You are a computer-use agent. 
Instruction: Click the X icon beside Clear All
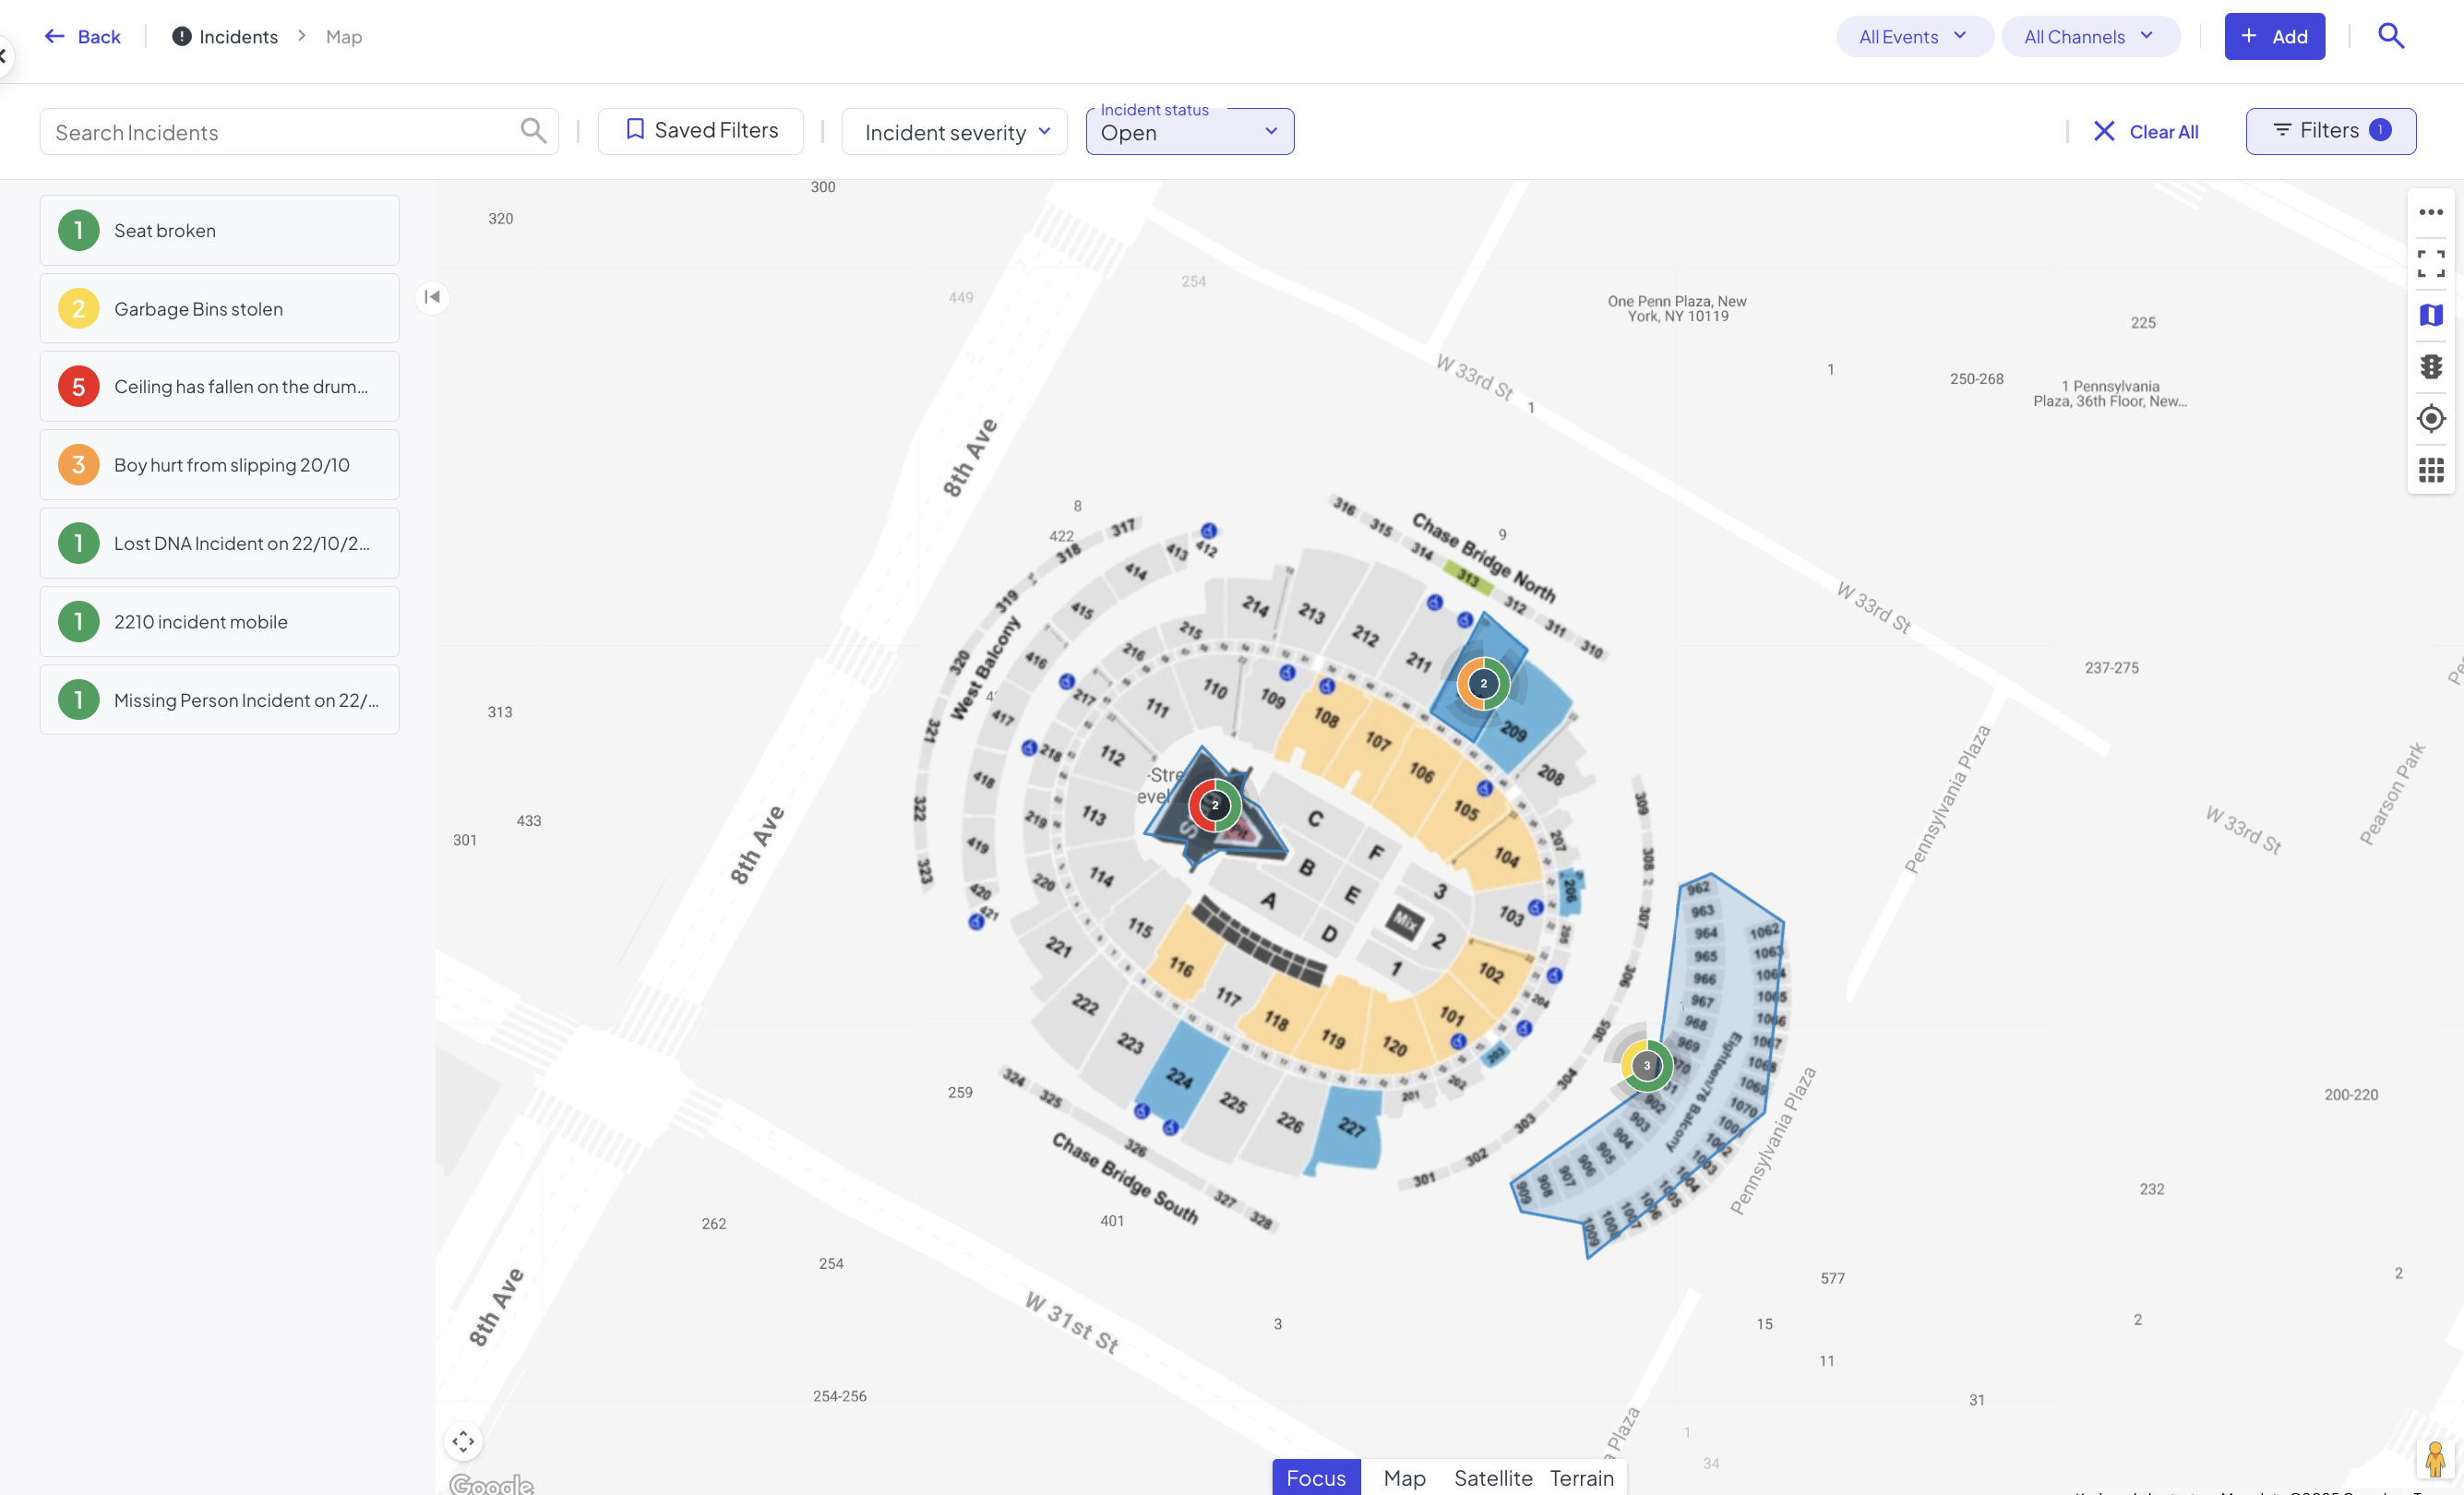[2104, 131]
